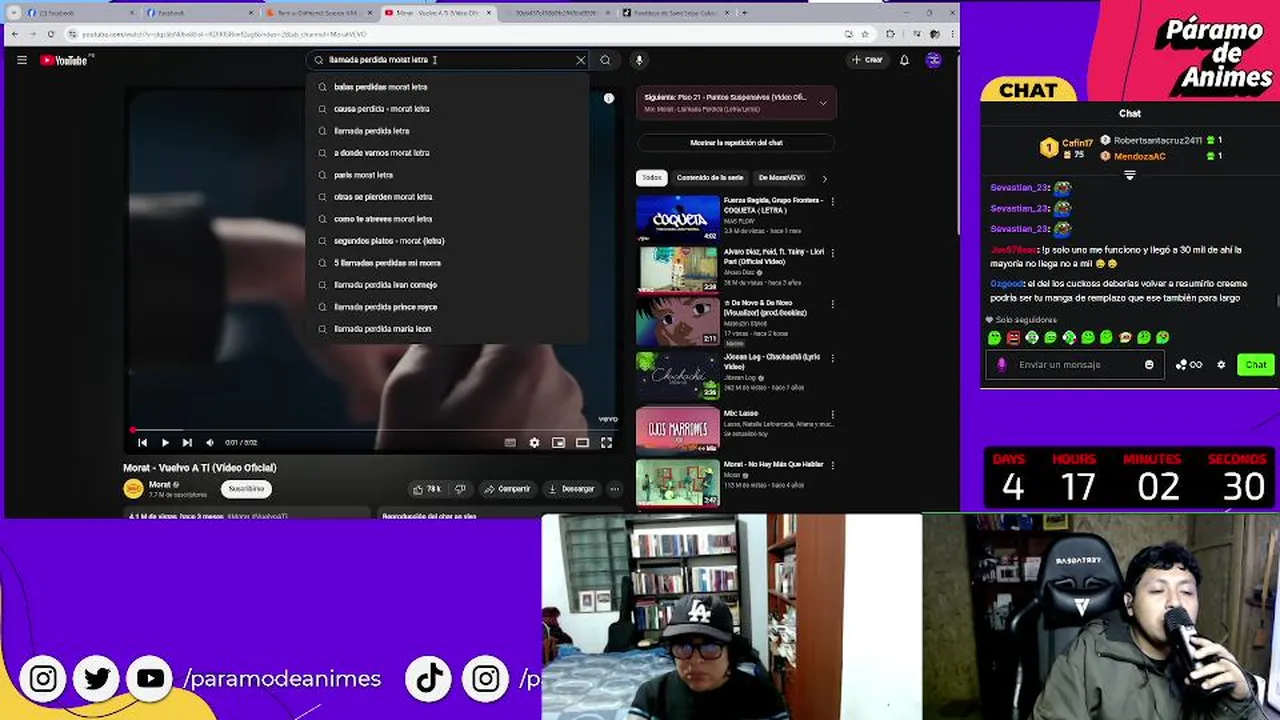Viewport: 1280px width, 720px height.
Task: Open the 'Mix: Lasso' Ojos Marrones thumbnail
Action: 678,428
